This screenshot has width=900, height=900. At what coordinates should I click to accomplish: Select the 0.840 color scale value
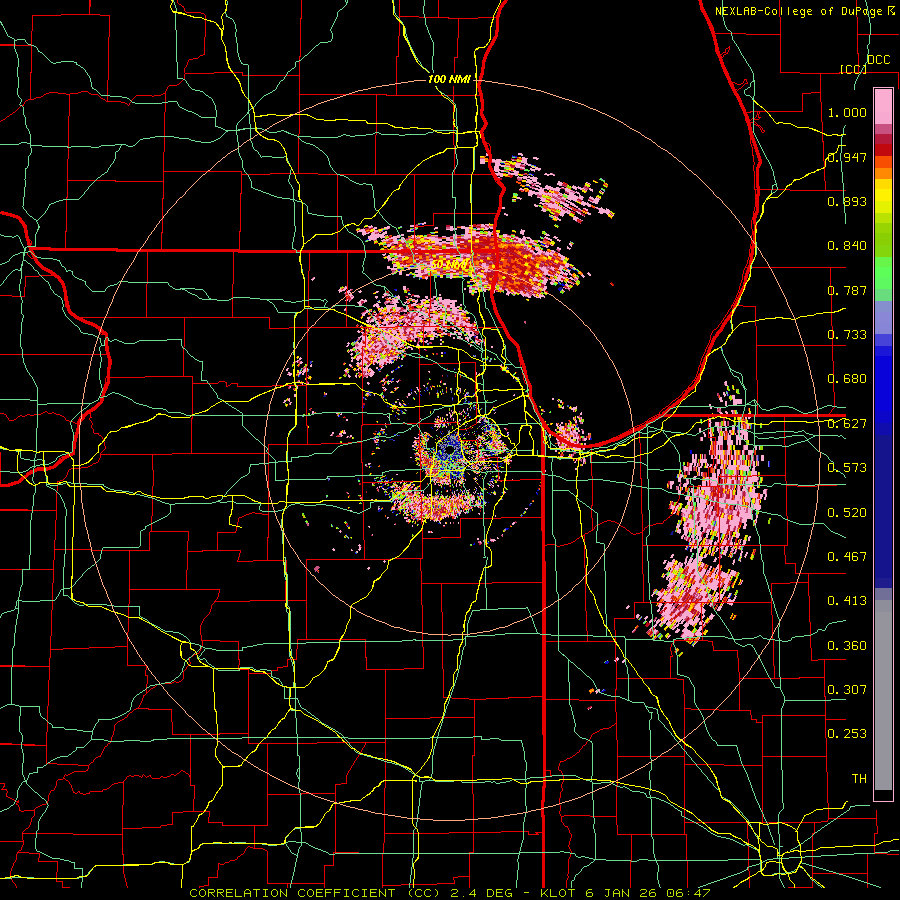pos(847,246)
